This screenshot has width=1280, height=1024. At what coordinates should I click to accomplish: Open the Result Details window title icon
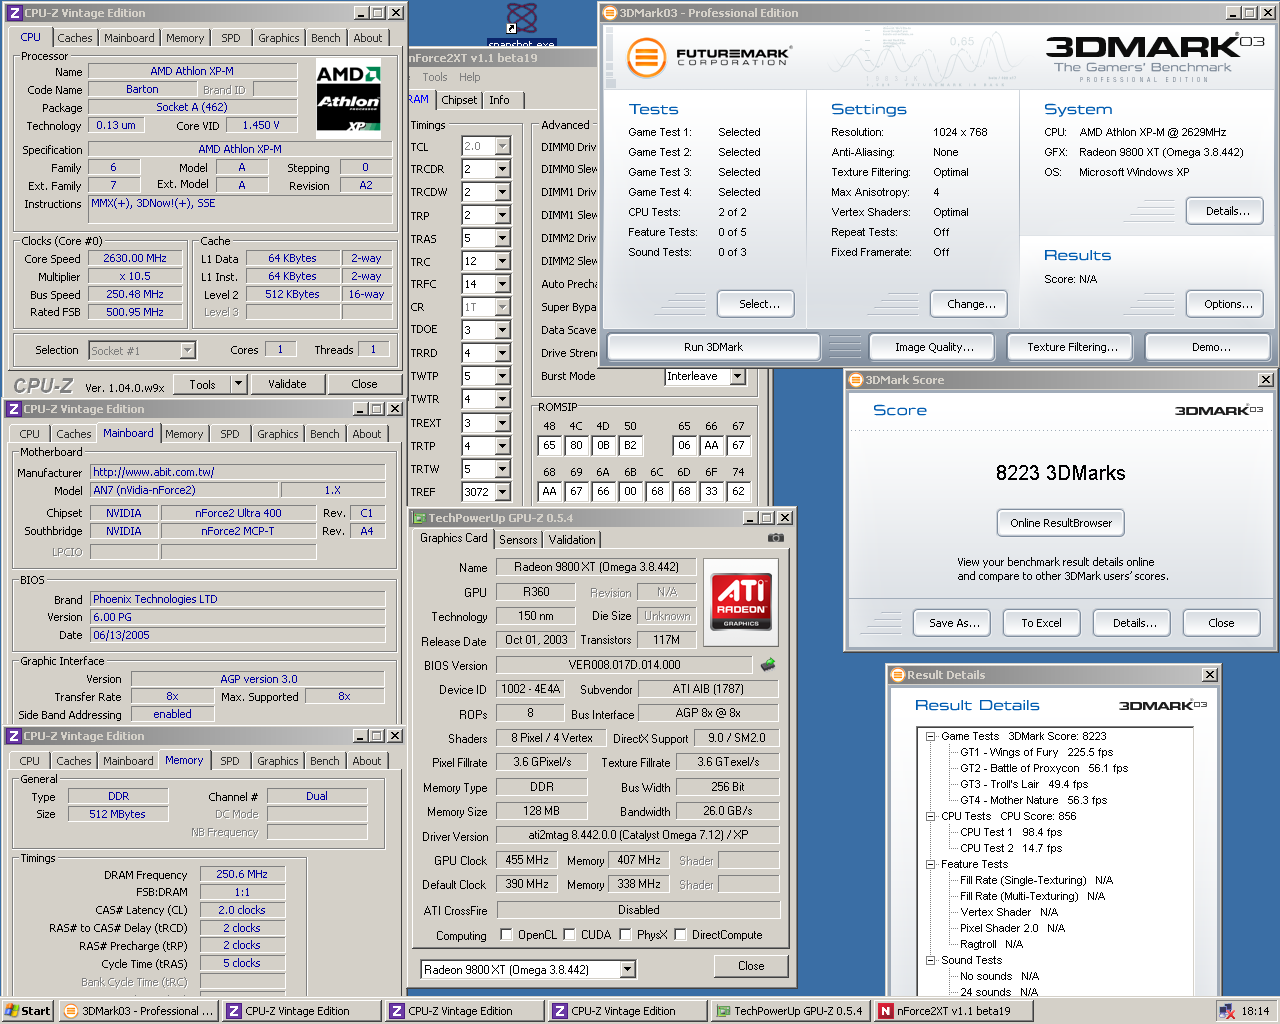point(897,675)
